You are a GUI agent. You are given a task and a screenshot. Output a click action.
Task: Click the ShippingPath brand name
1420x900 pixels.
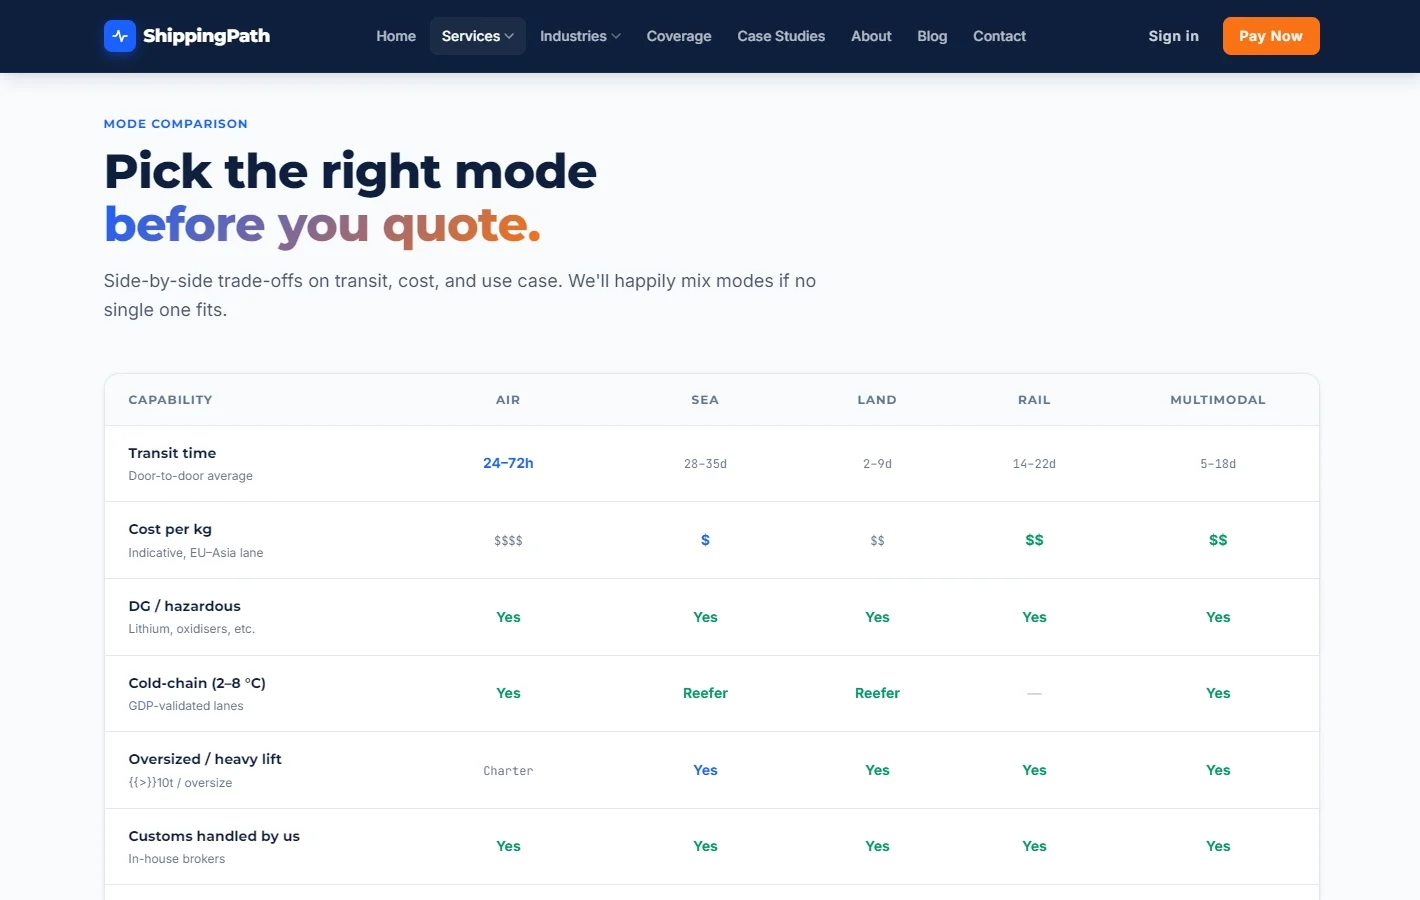coord(206,36)
